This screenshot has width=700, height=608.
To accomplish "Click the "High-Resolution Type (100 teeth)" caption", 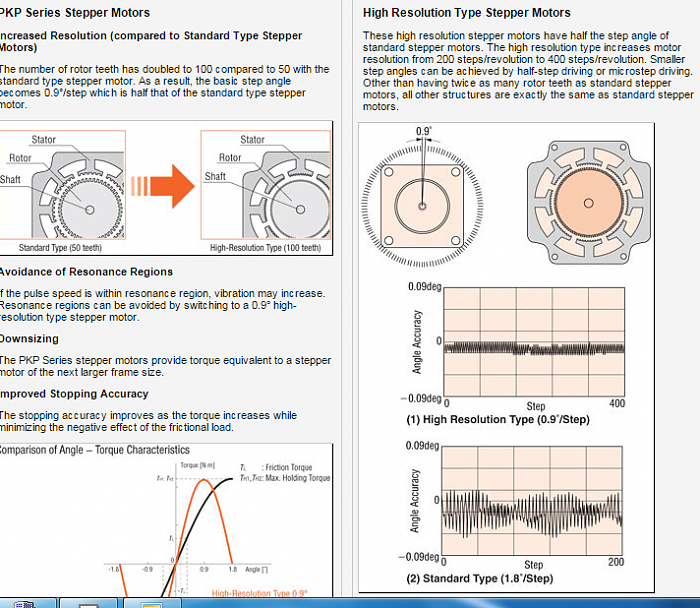I will (266, 248).
